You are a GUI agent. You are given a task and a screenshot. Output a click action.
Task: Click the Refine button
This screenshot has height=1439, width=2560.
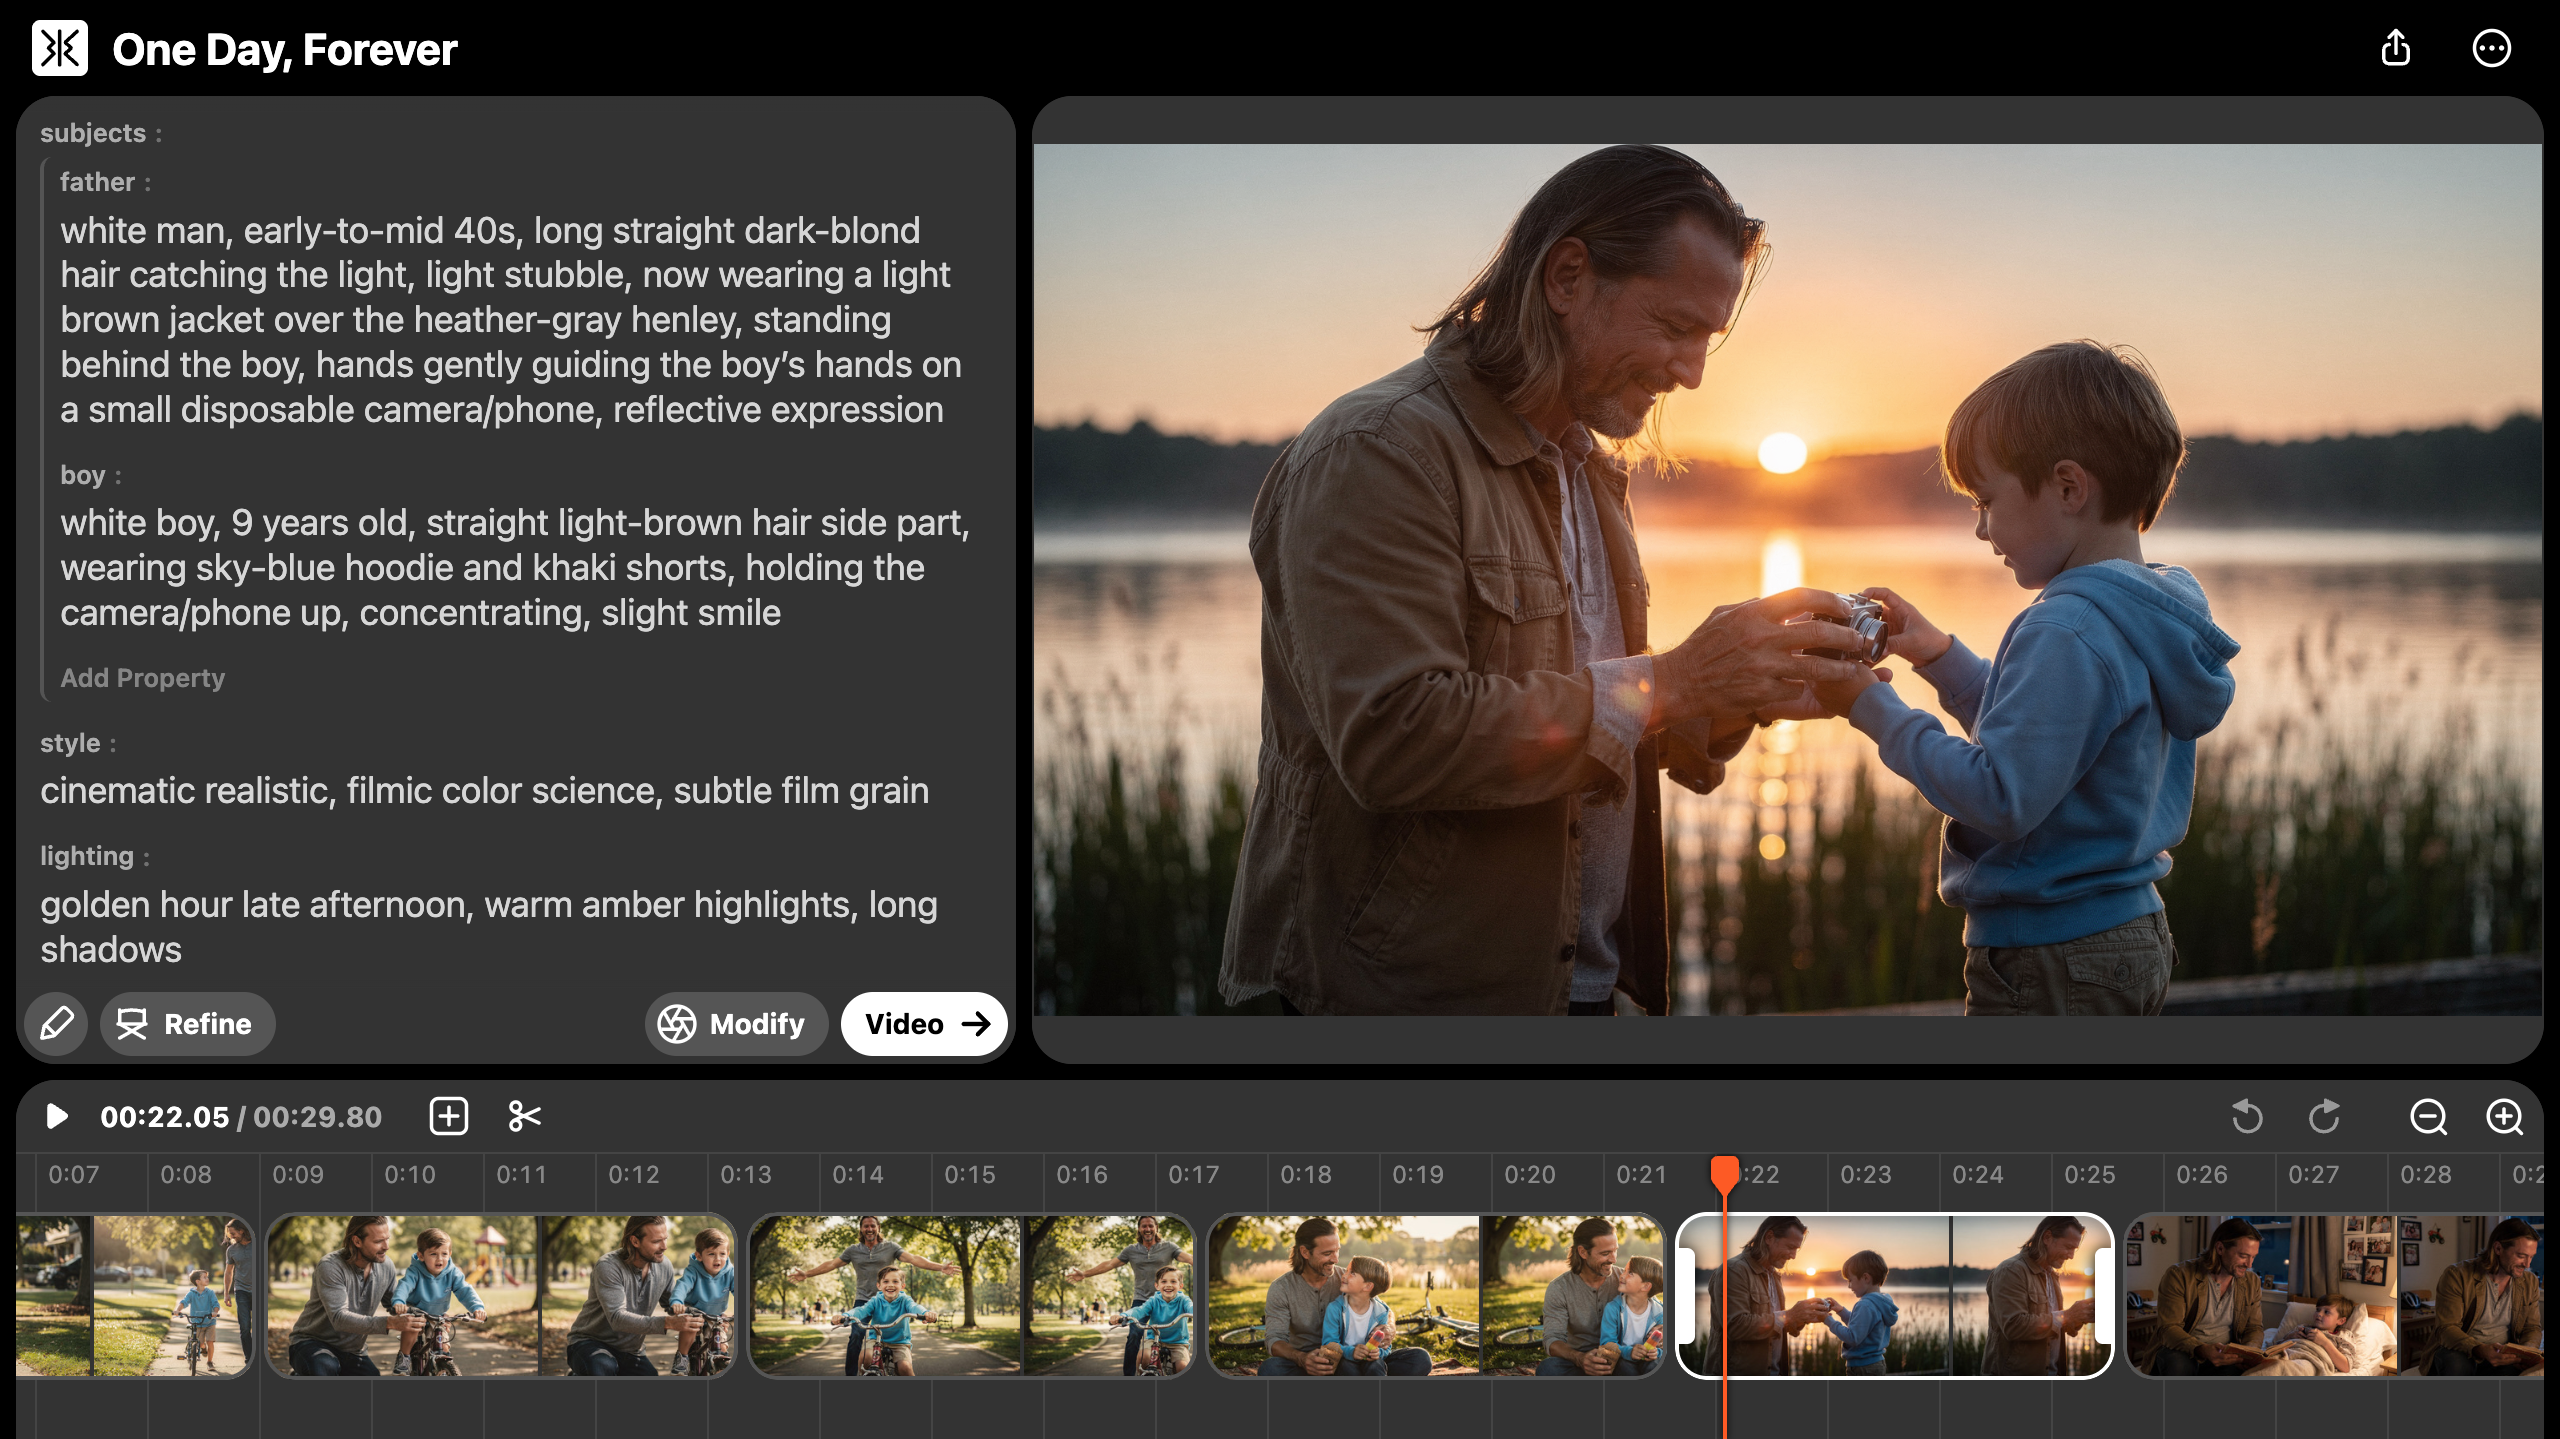(187, 1023)
